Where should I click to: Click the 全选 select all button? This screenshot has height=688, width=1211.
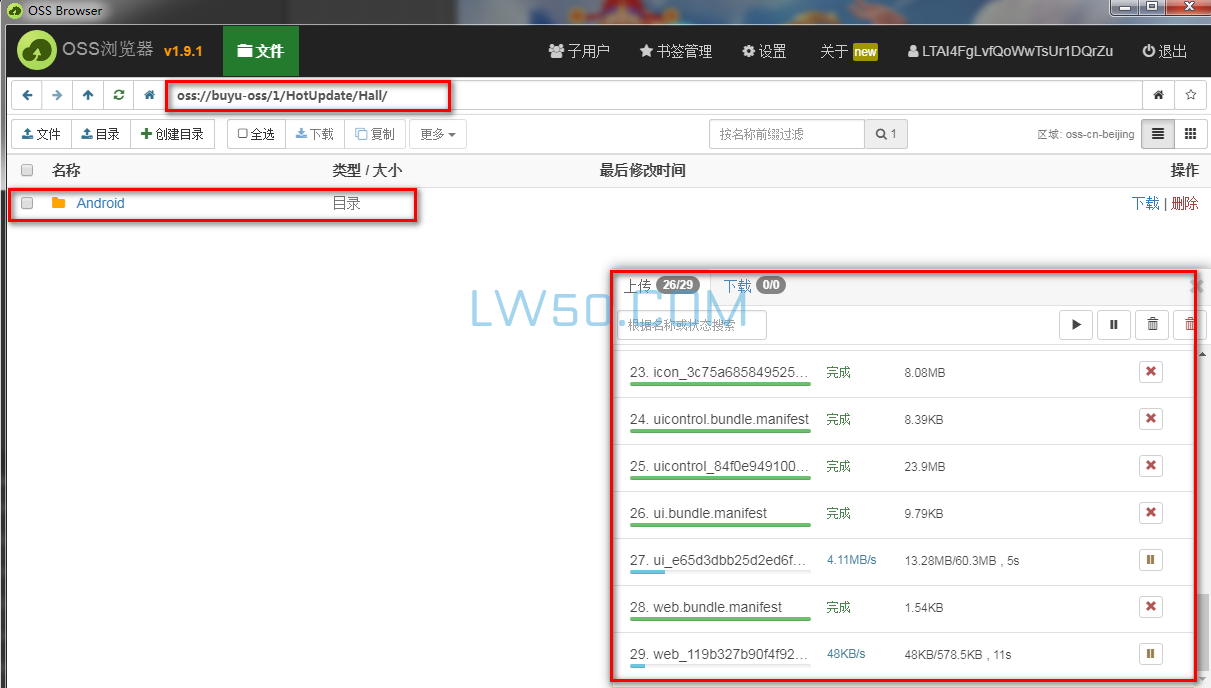pos(256,134)
